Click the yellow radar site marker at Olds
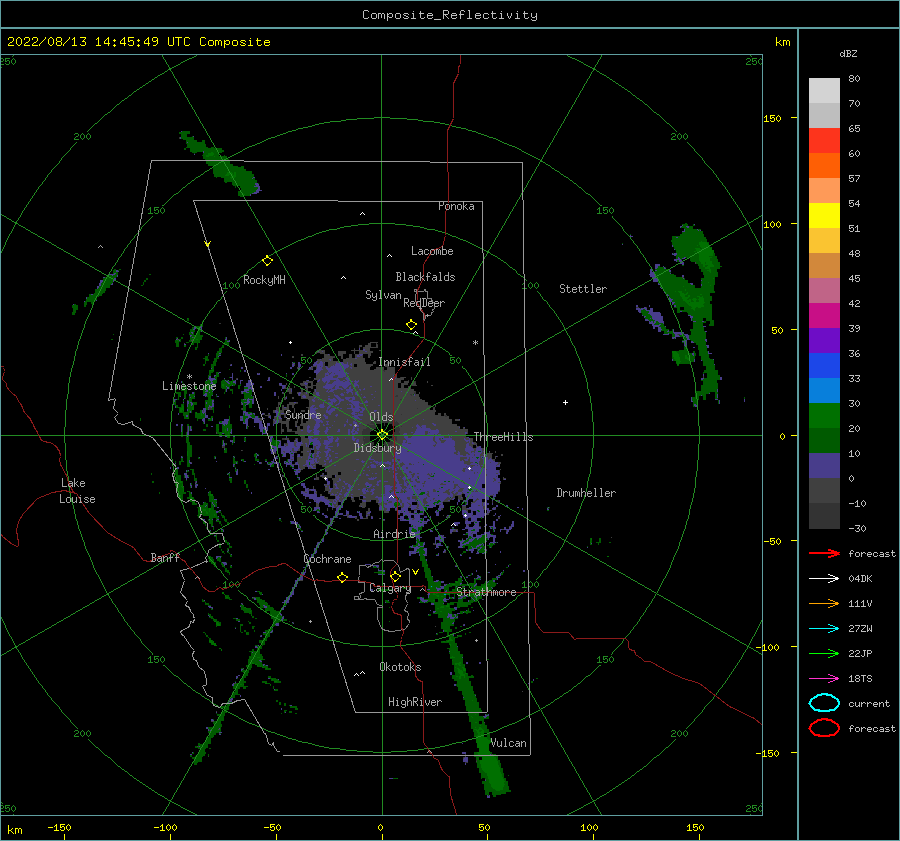Viewport: 900px width, 841px height. [x=382, y=435]
